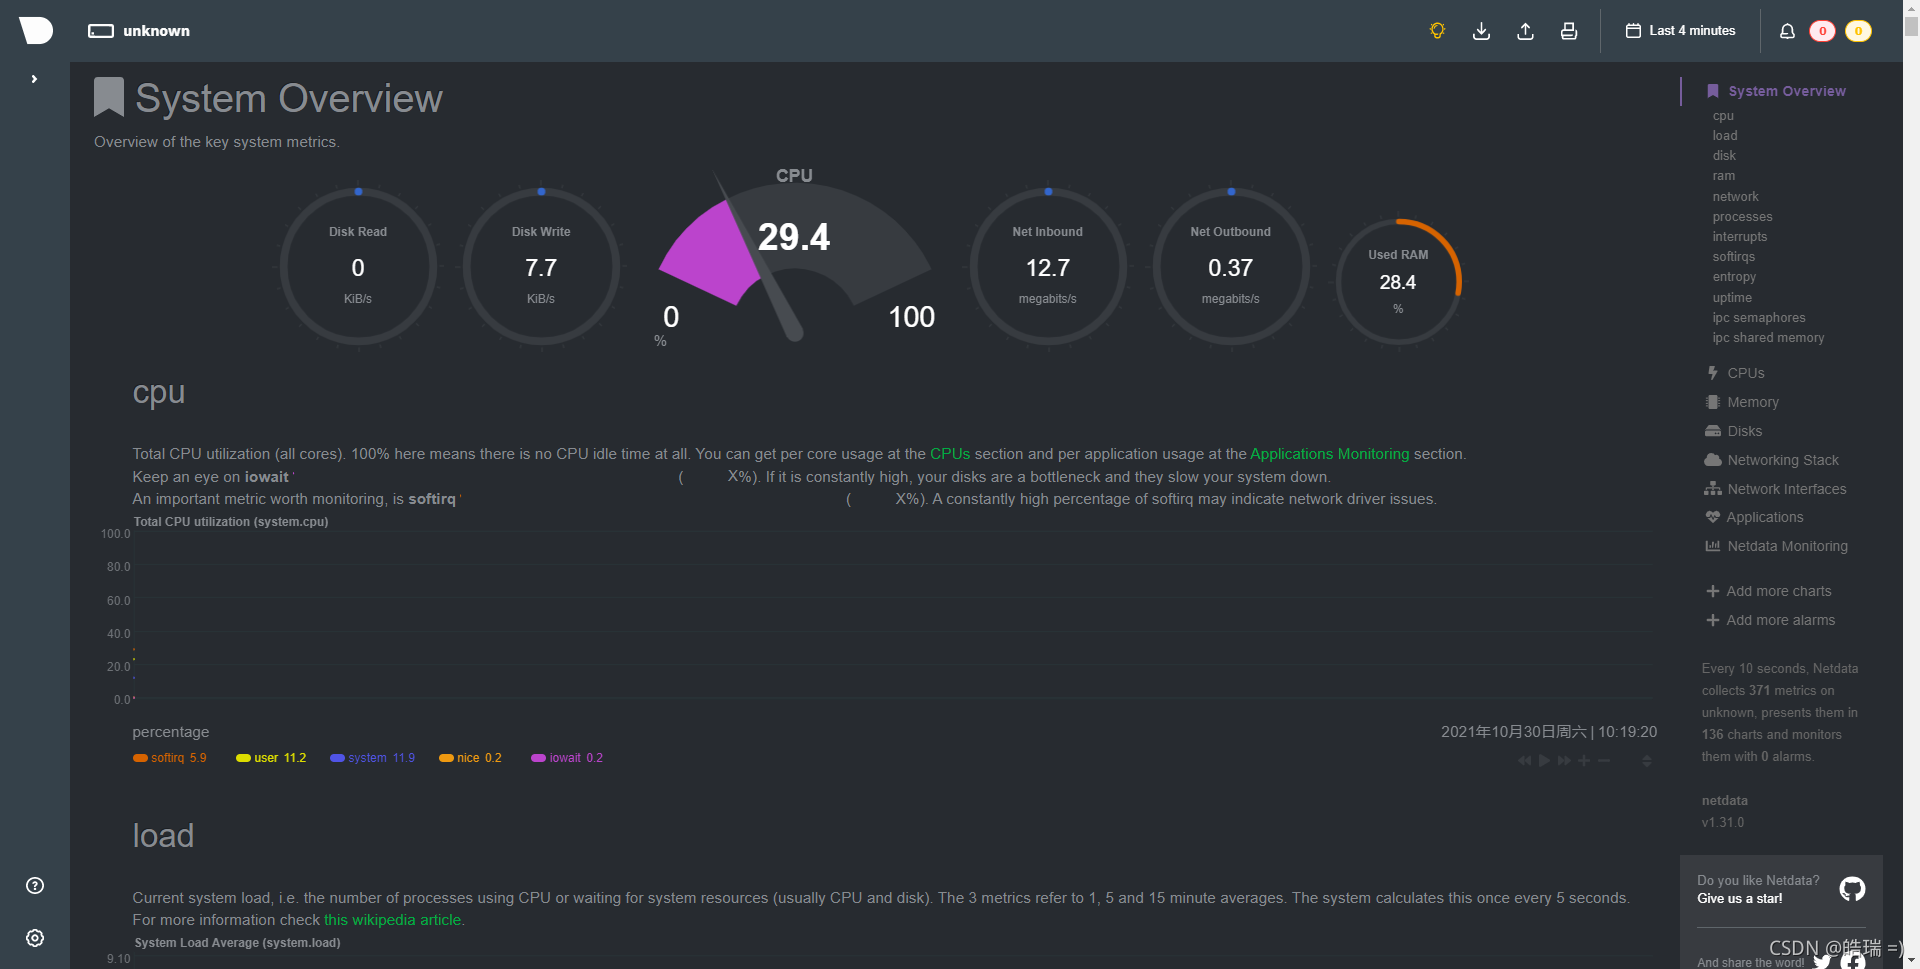Jump to 'cpu' in right menu

point(1723,116)
